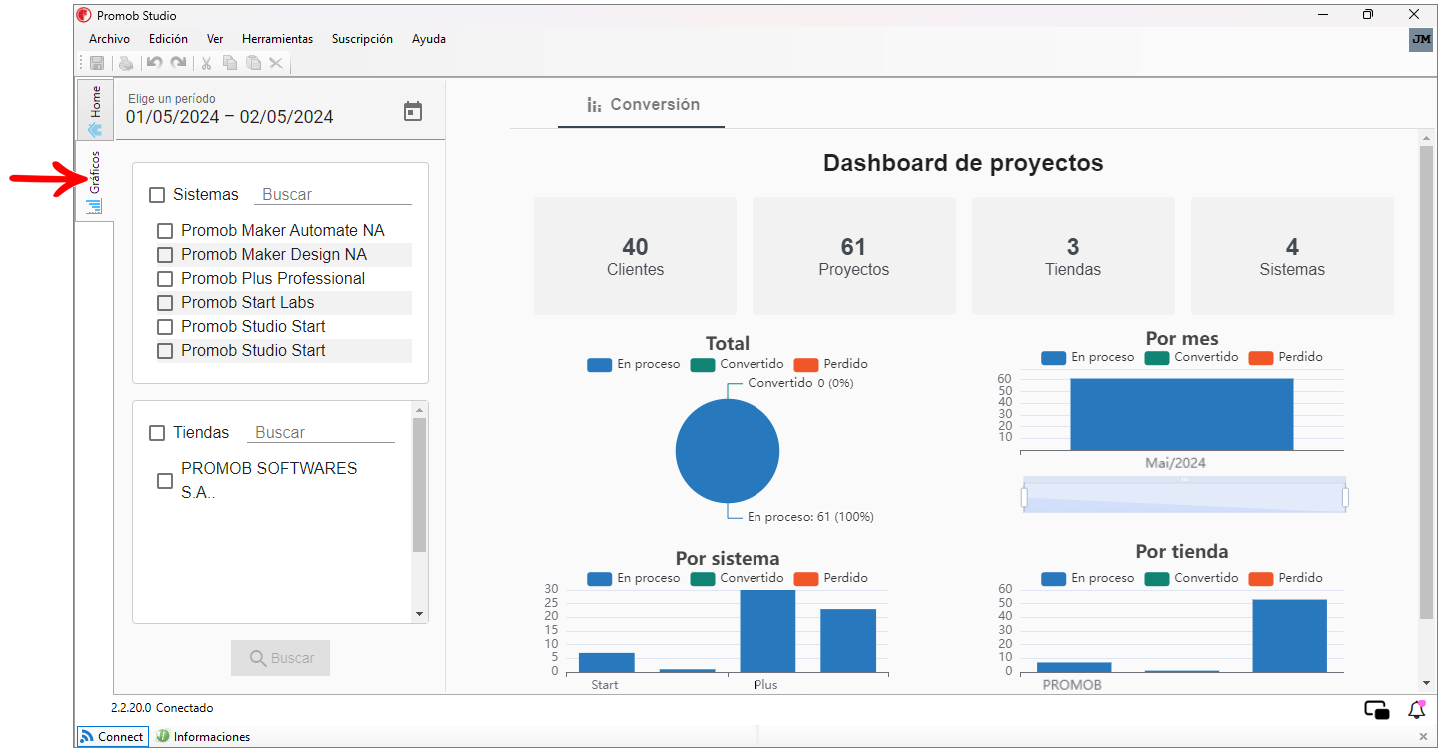Click the Undo arrow icon
The width and height of the screenshot is (1448, 755).
coord(154,63)
